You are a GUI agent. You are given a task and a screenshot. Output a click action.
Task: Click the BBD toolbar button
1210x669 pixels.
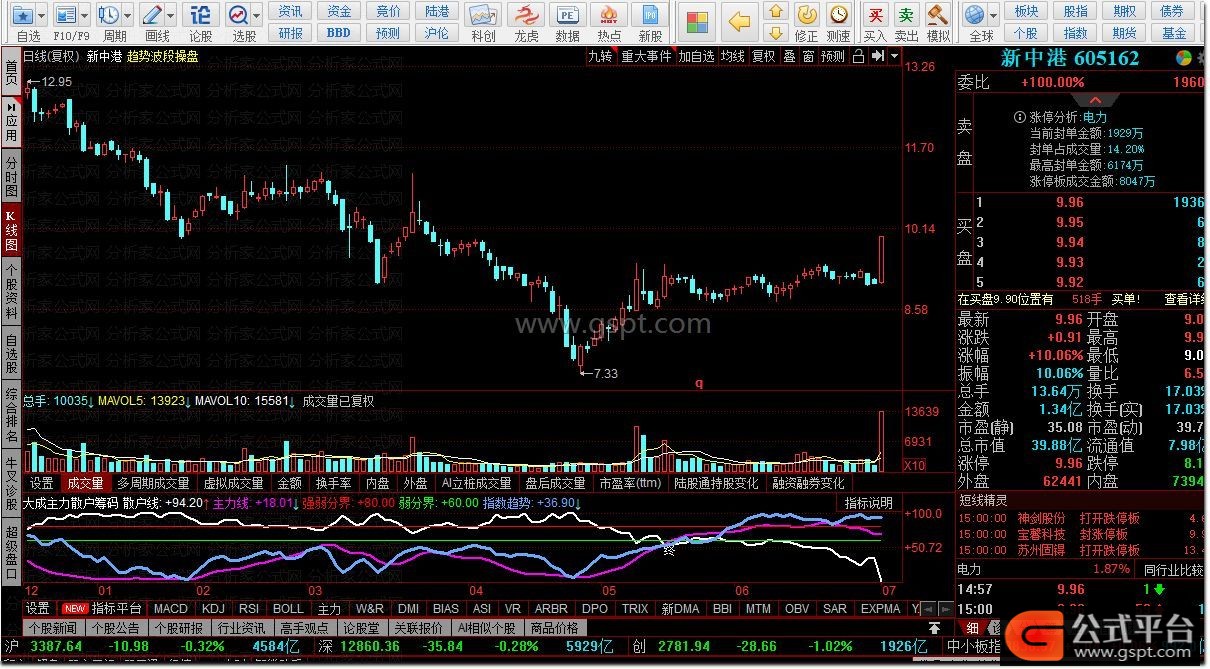(339, 33)
